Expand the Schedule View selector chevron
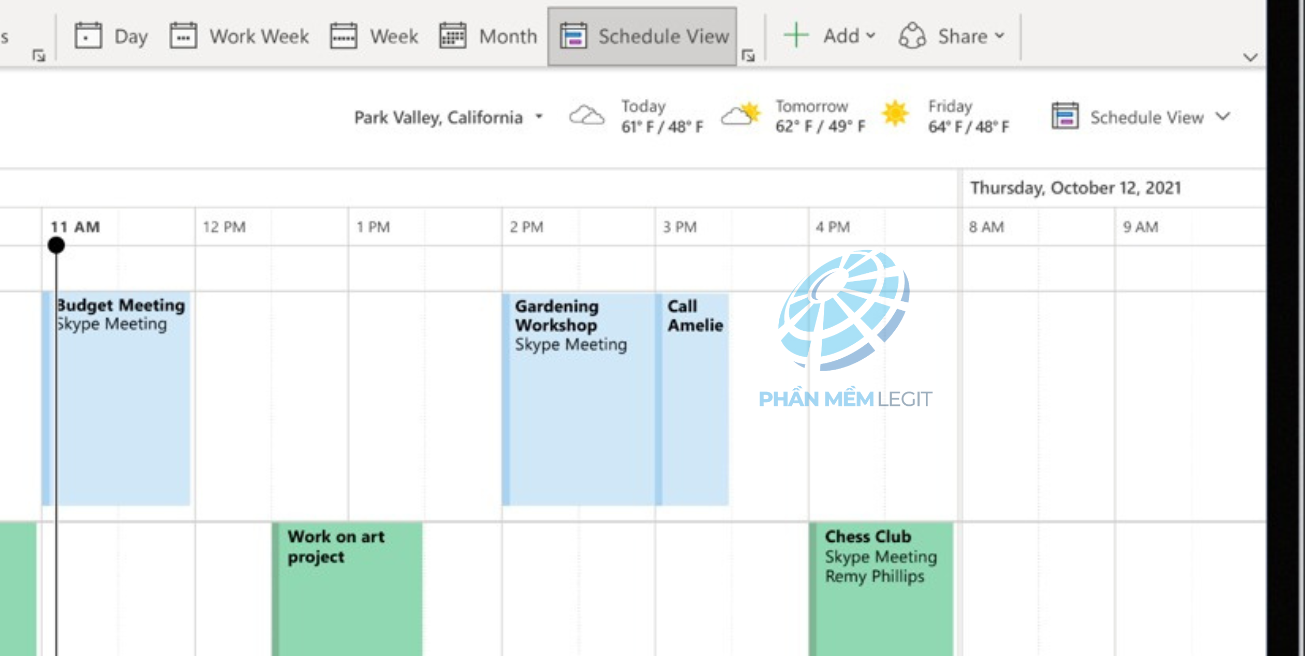Viewport: 1305px width, 656px height. pyautogui.click(x=1222, y=117)
